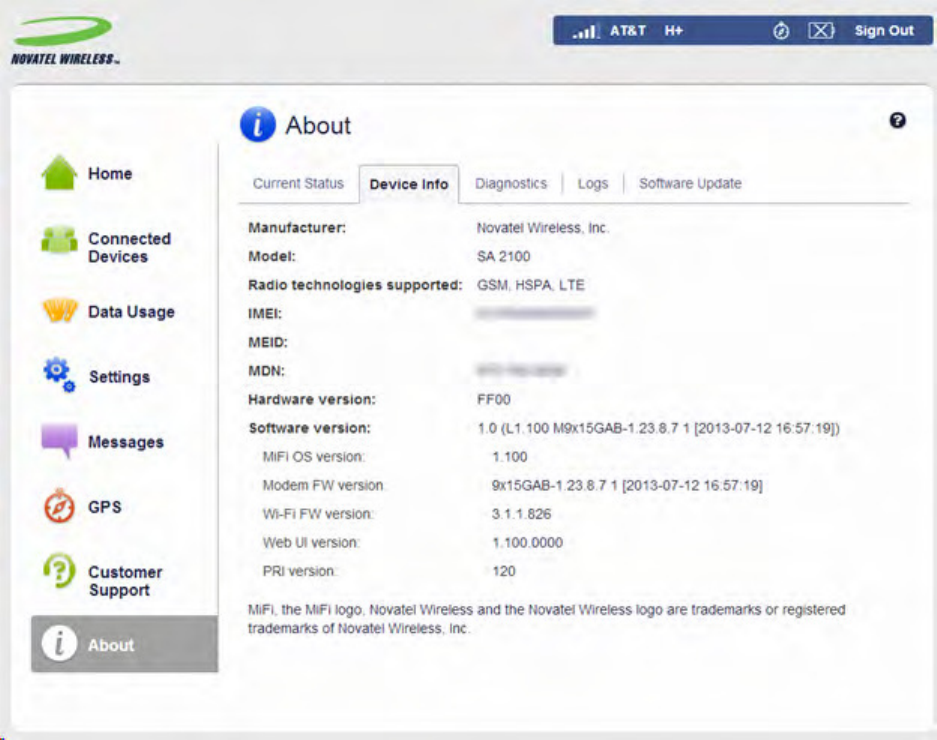Open Settings in the sidebar
937x740 pixels.
pos(120,377)
